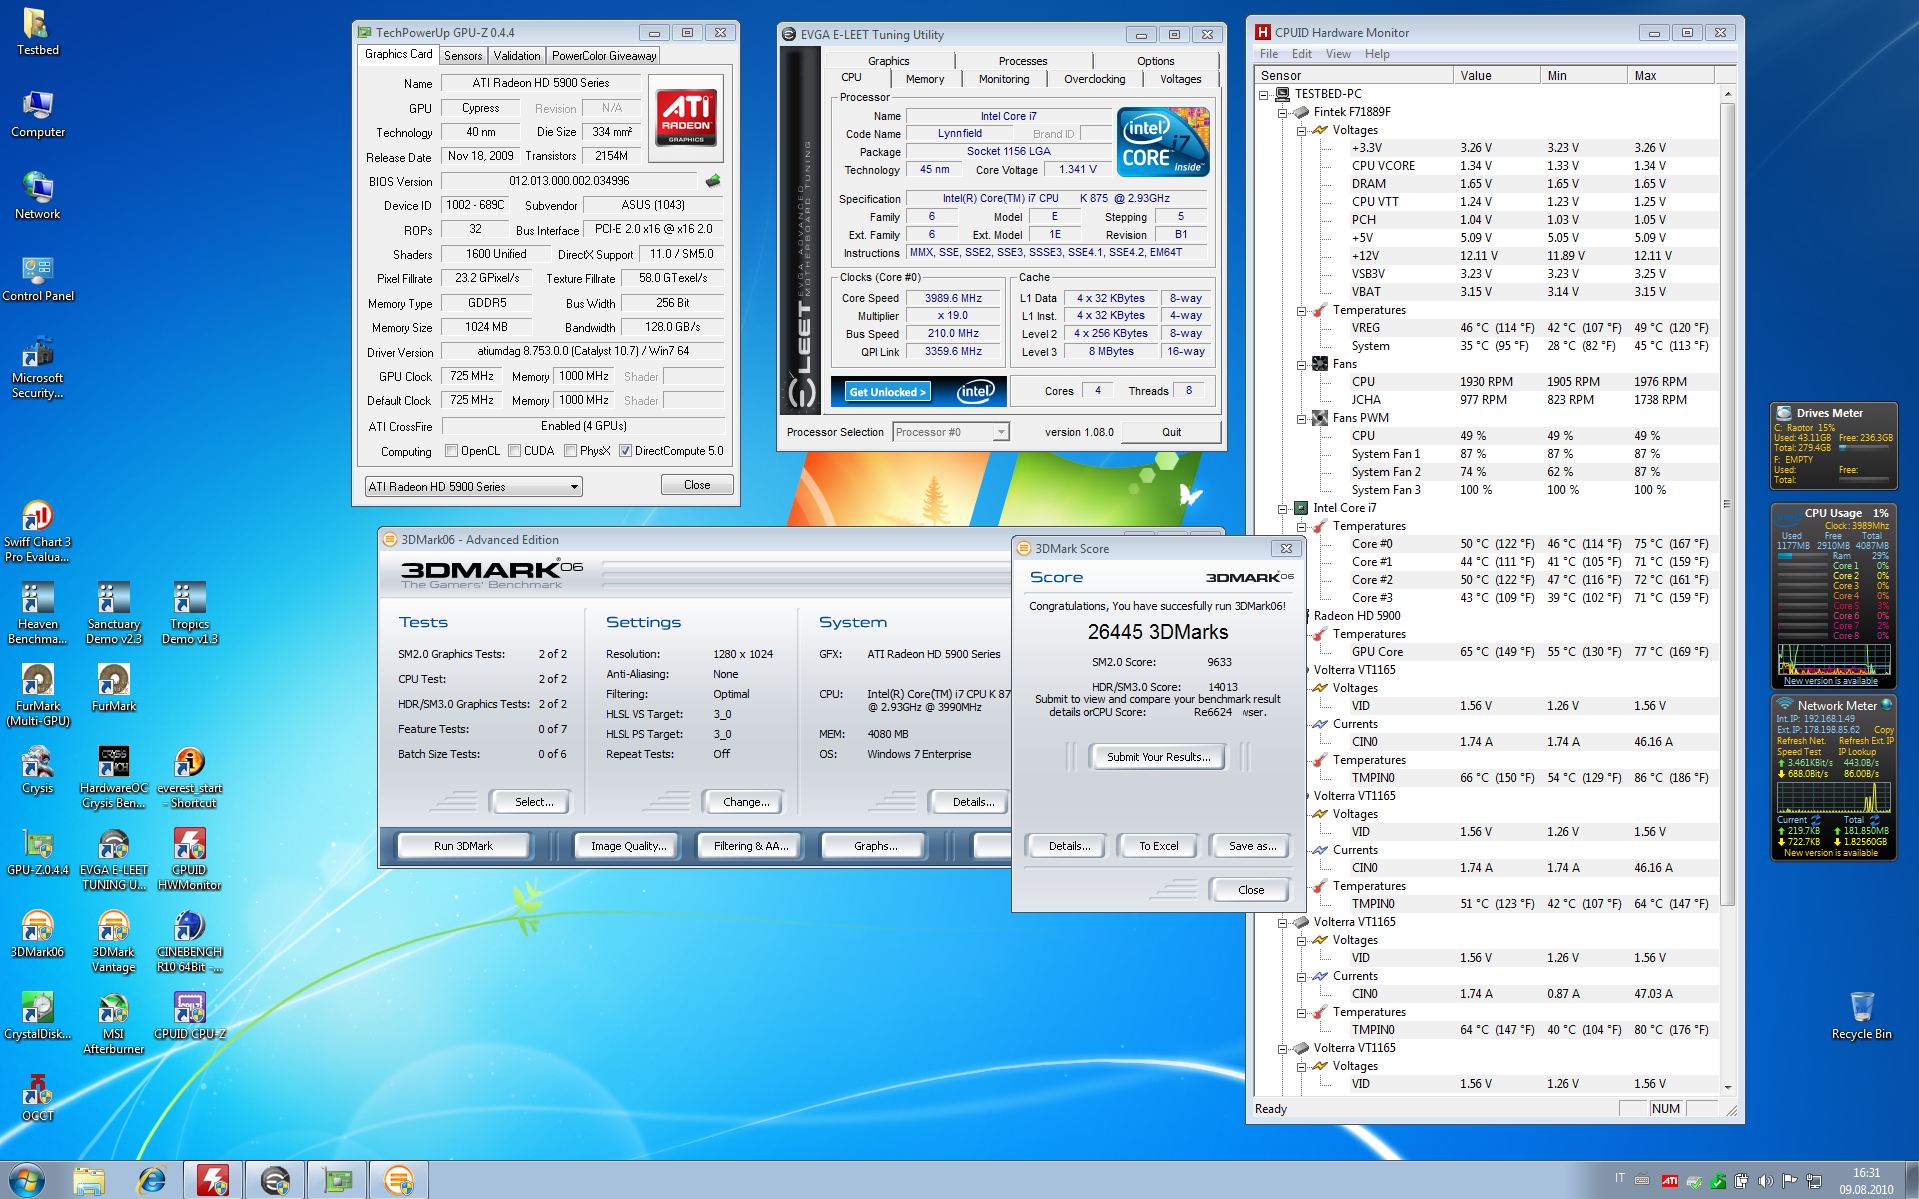1919x1199 pixels.
Task: Launch Tropics Demo v1.3 shortcut
Action: [x=189, y=613]
